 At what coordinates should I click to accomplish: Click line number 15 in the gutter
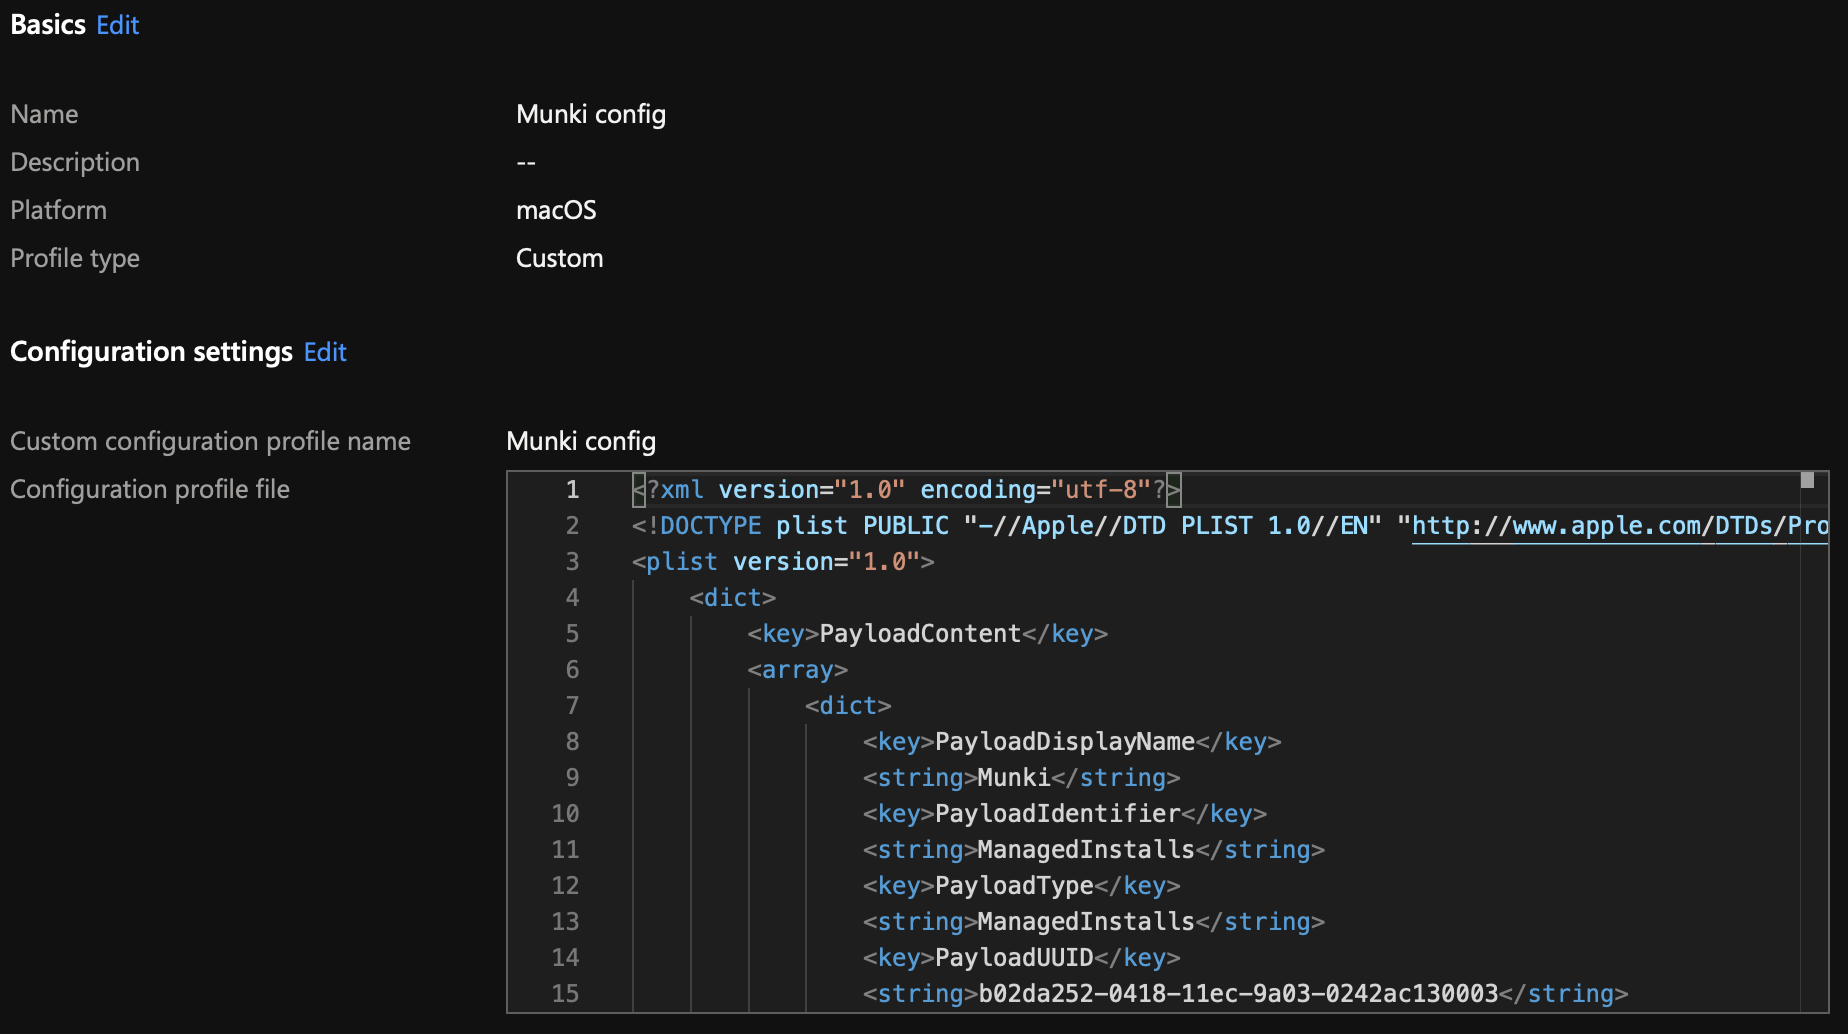pyautogui.click(x=565, y=994)
